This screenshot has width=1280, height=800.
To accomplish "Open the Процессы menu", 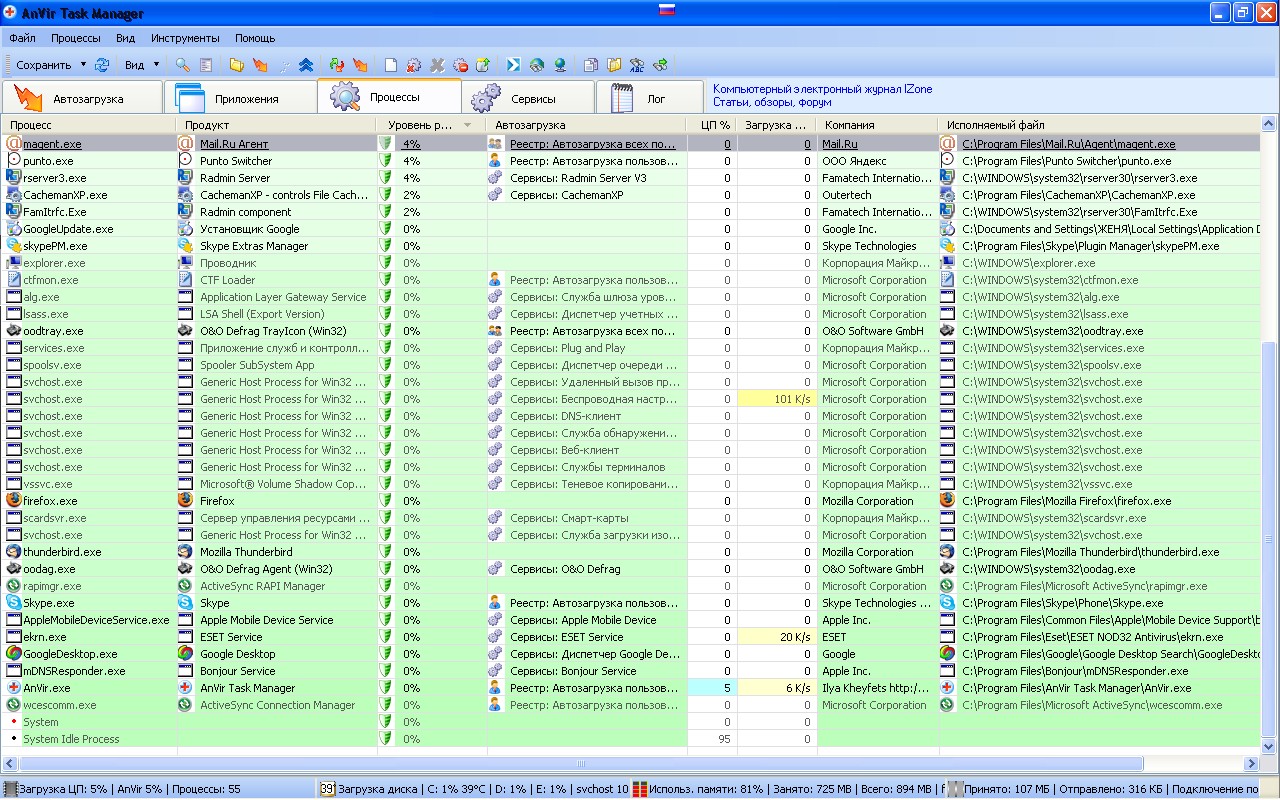I will click(76, 38).
